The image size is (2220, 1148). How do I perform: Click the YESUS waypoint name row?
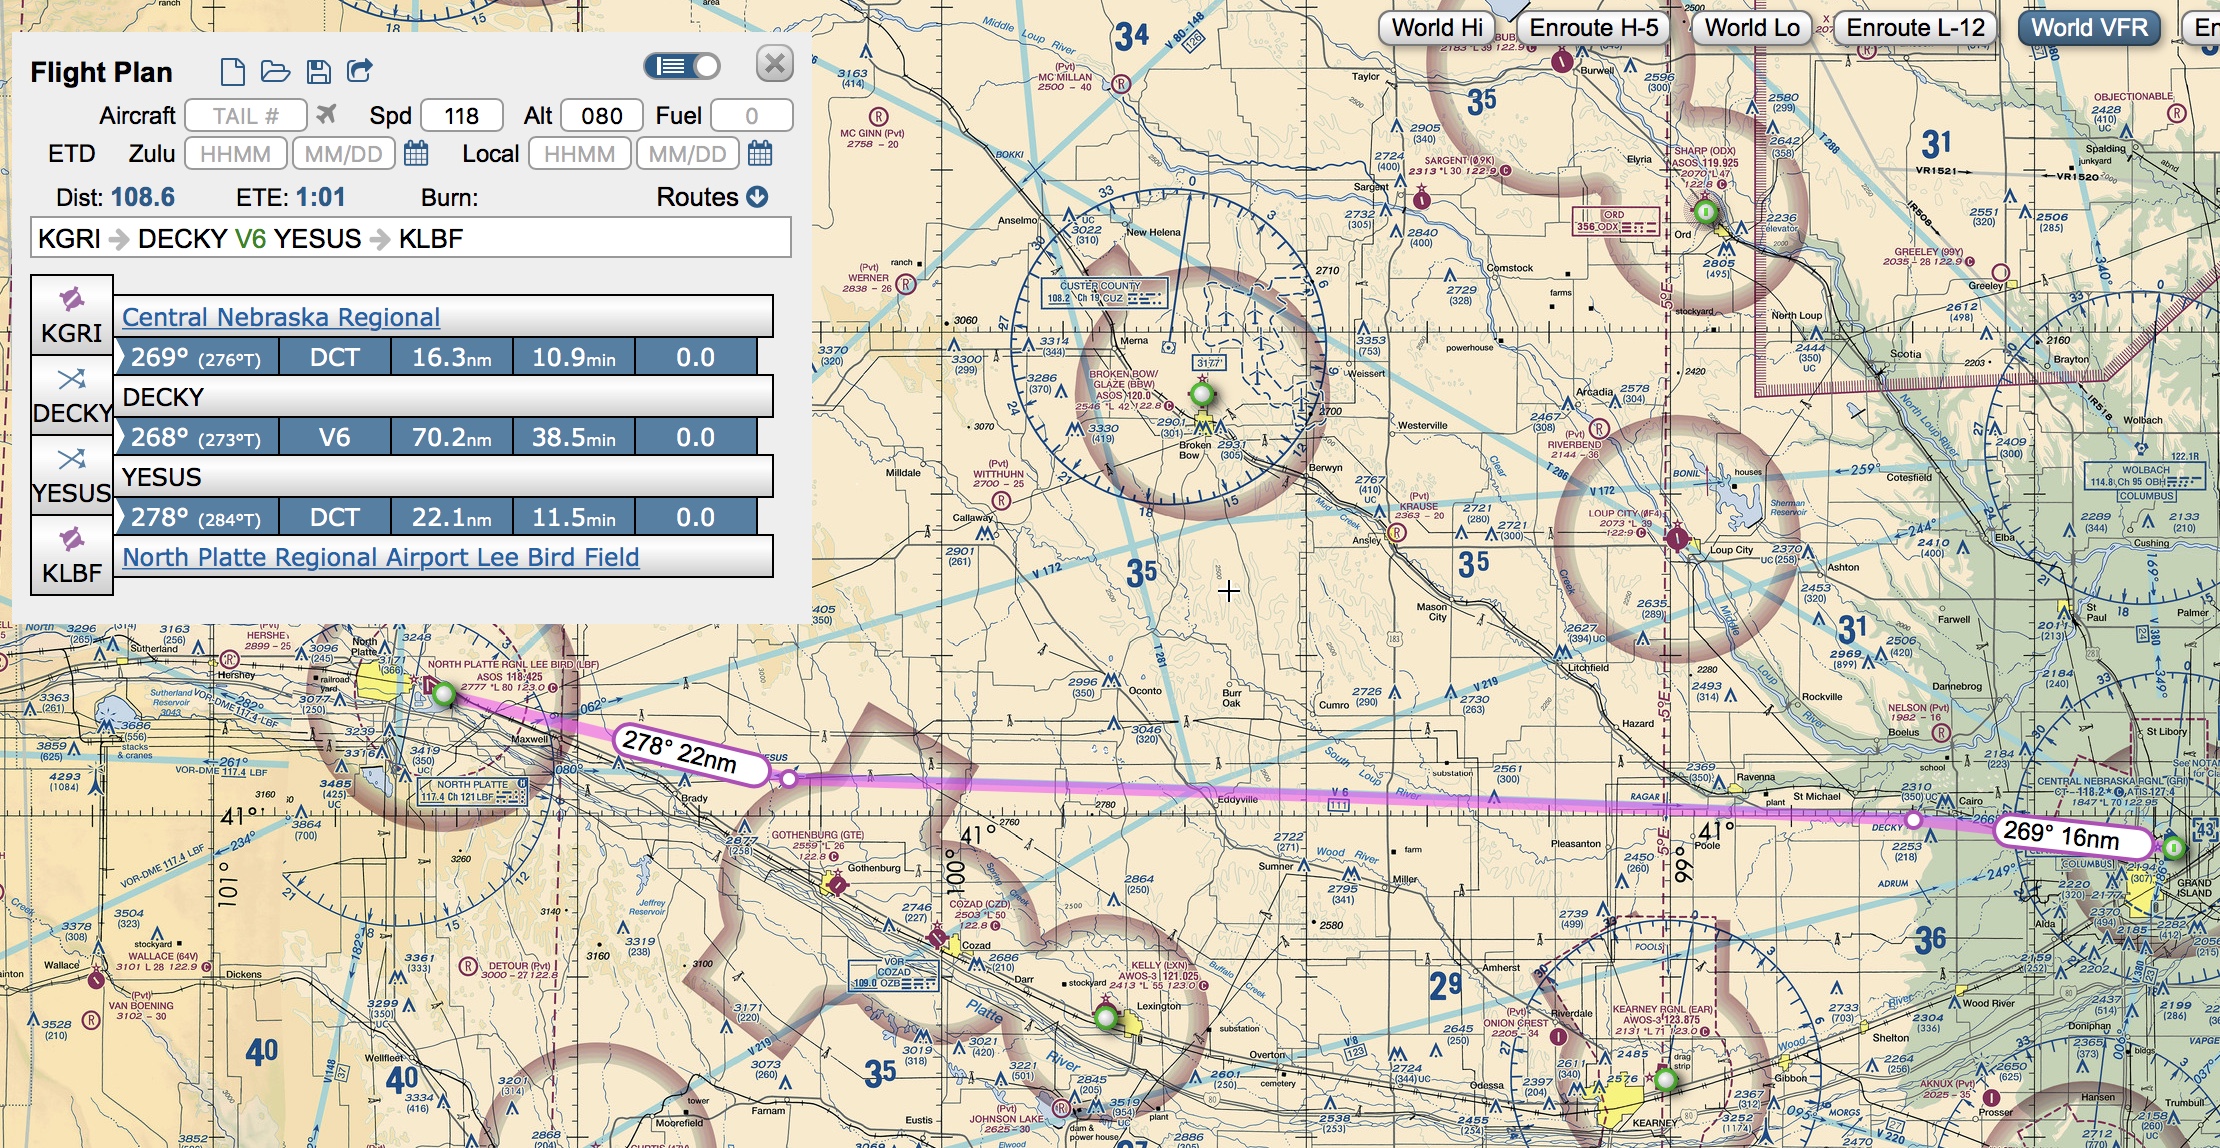pyautogui.click(x=443, y=477)
